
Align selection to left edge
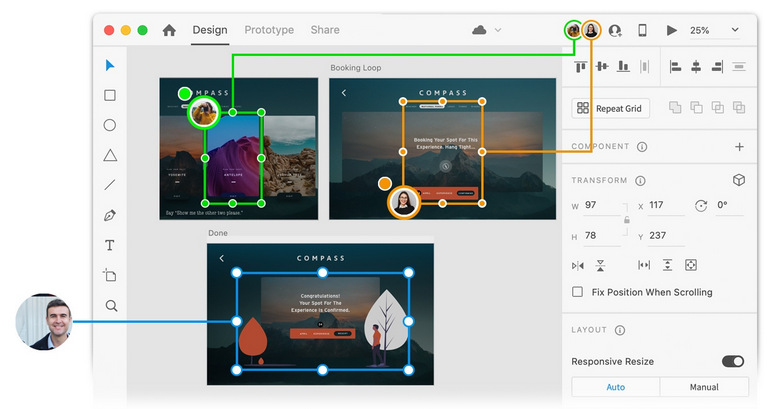coord(676,67)
